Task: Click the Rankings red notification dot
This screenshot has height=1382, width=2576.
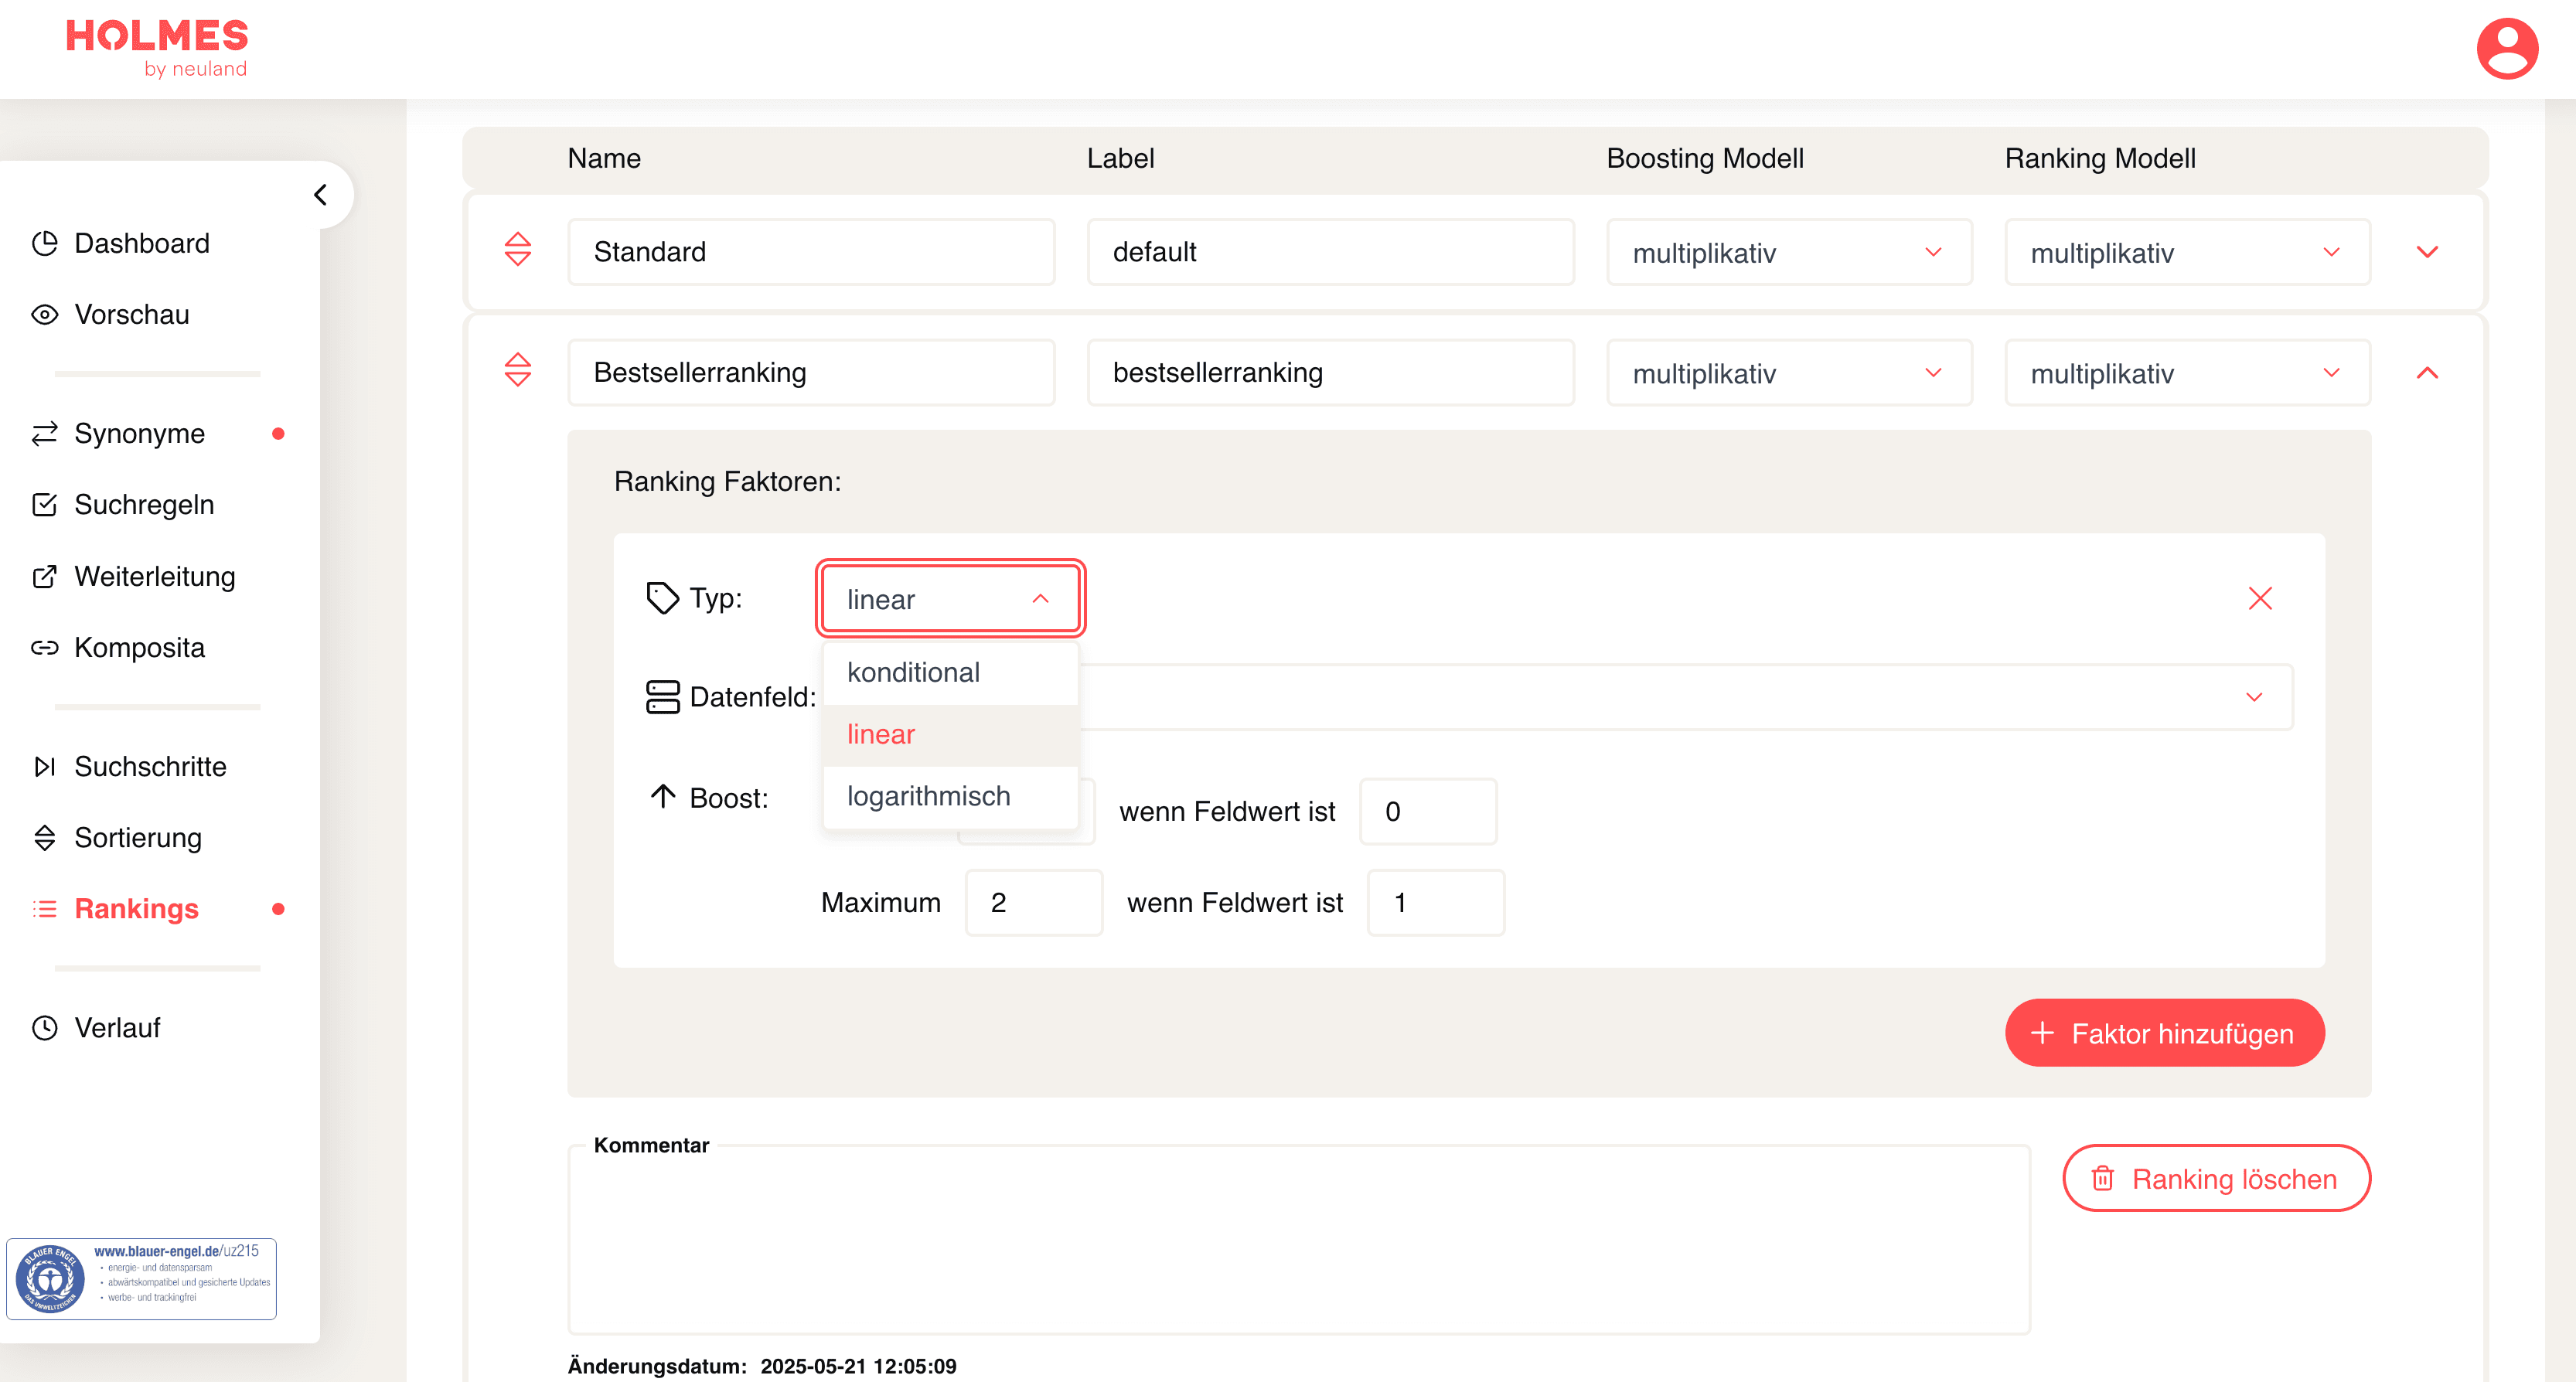Action: (x=278, y=908)
